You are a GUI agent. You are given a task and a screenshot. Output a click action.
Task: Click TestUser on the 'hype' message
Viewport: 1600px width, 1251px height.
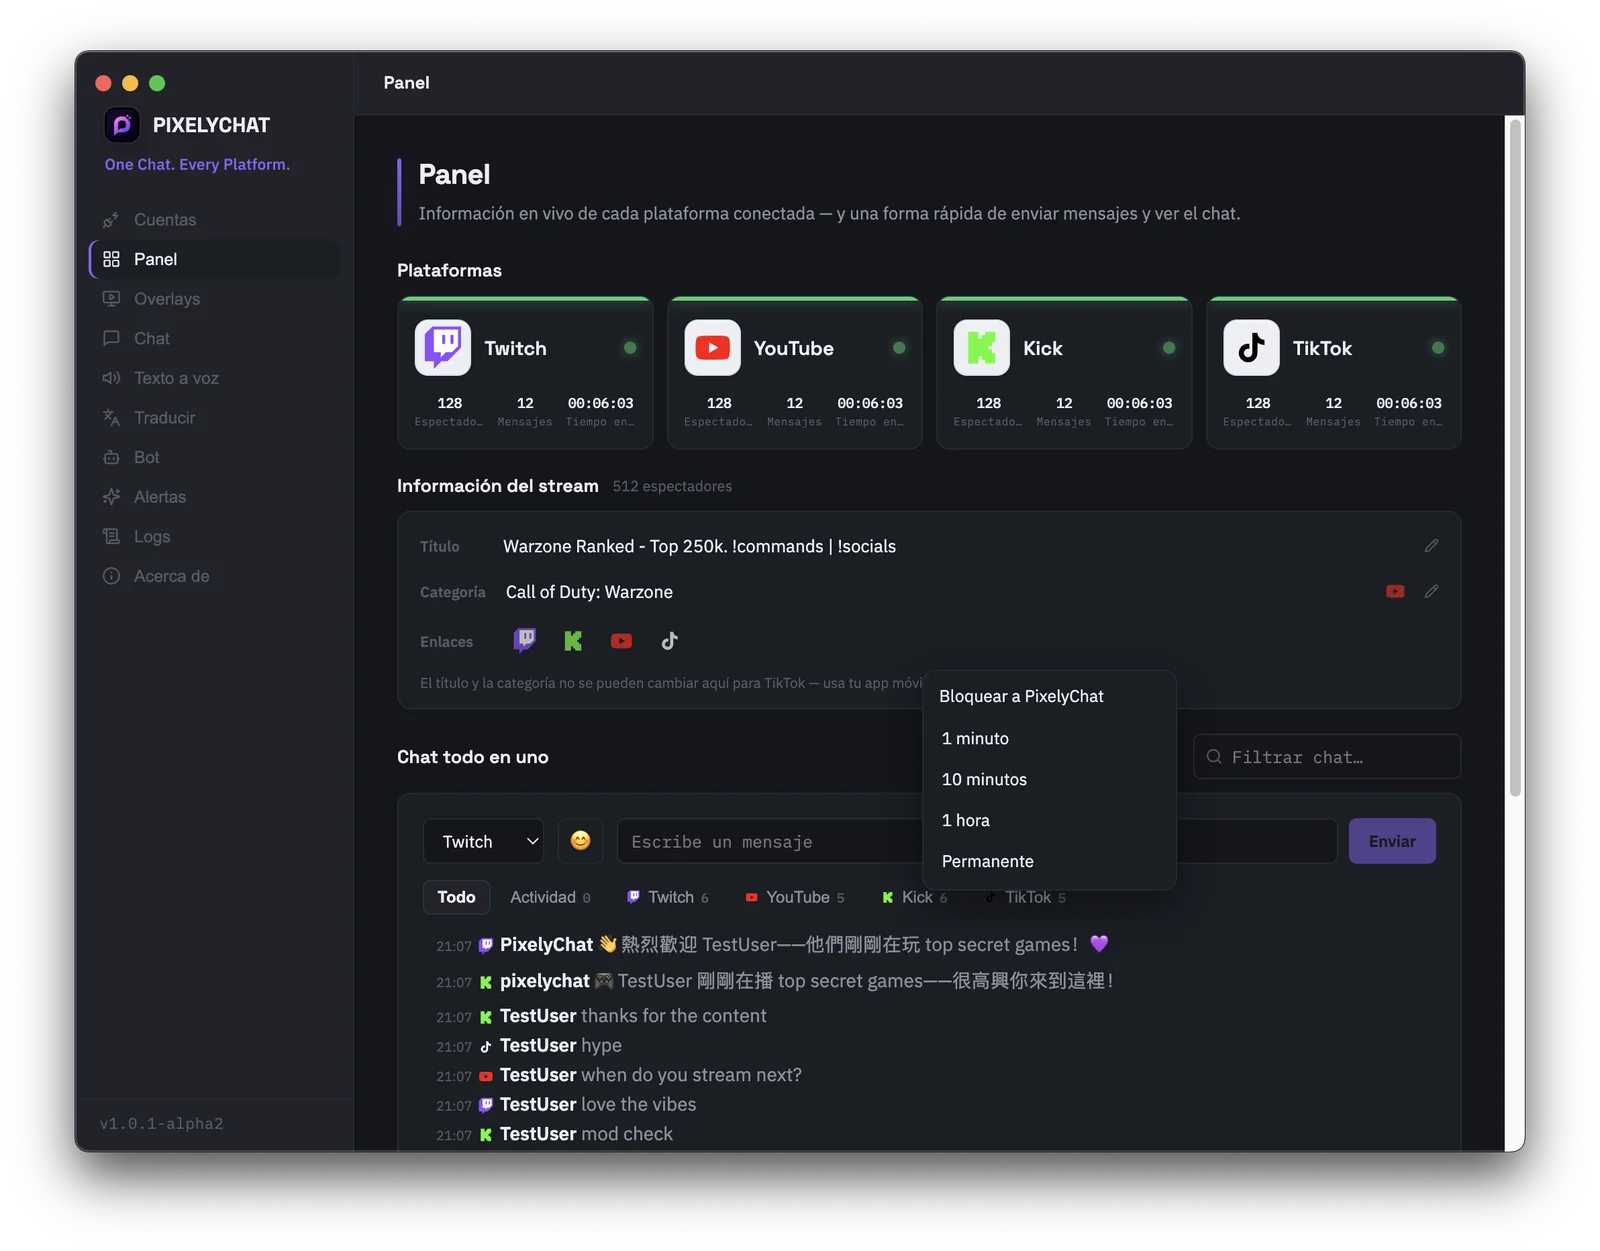(538, 1046)
